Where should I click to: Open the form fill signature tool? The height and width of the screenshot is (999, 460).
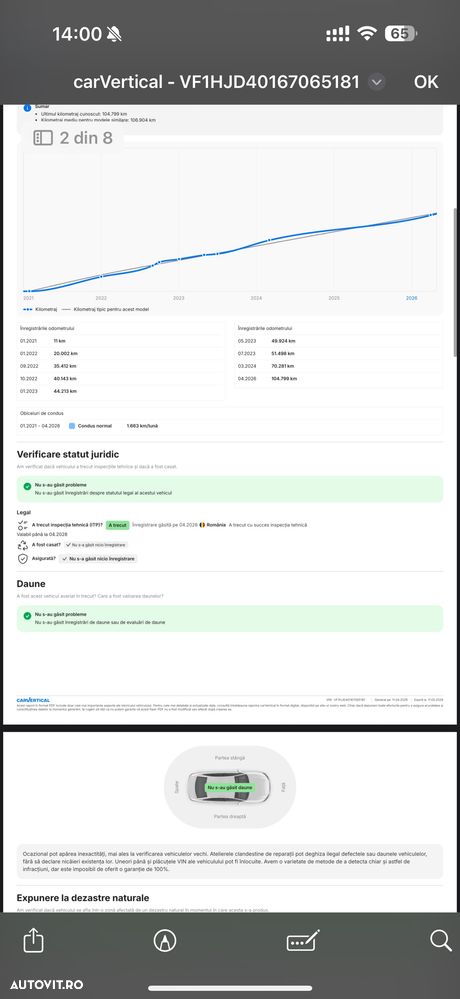[303, 940]
